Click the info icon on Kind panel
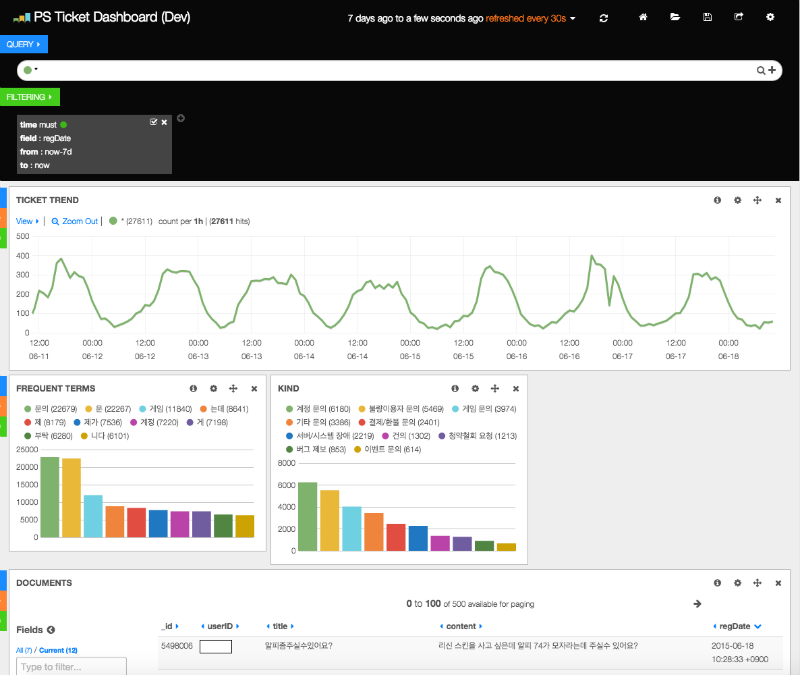The image size is (800, 675). point(455,388)
